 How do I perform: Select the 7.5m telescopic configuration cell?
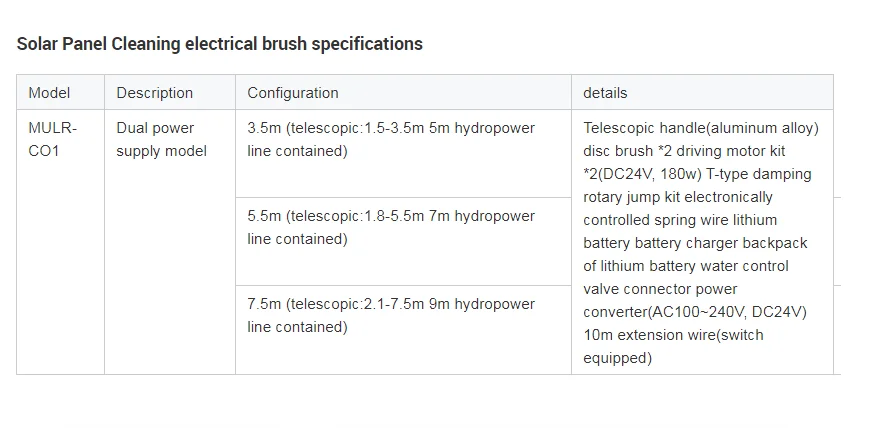click(403, 329)
